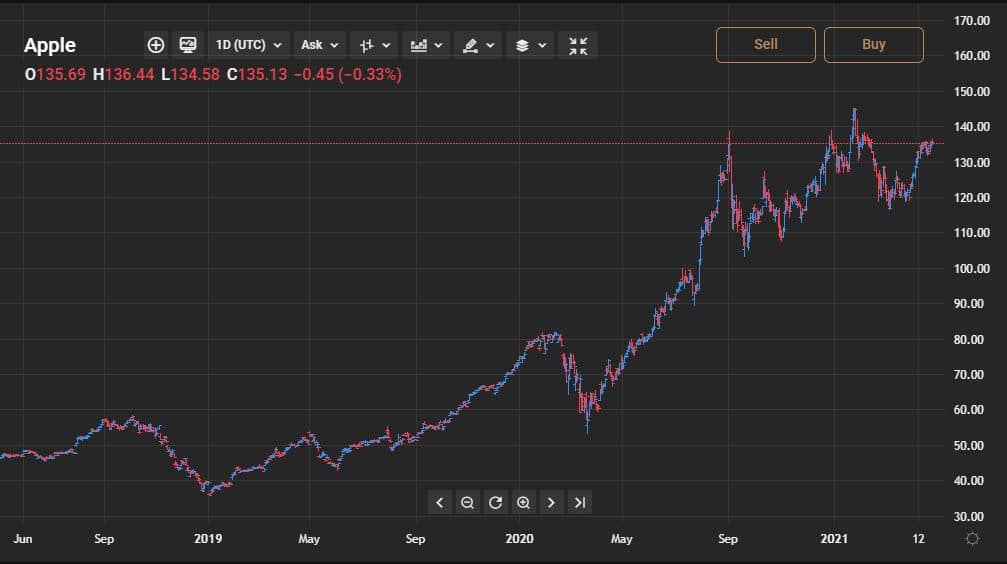The height and width of the screenshot is (564, 1007).
Task: Zoom in using magnifier plus icon
Action: (x=523, y=502)
